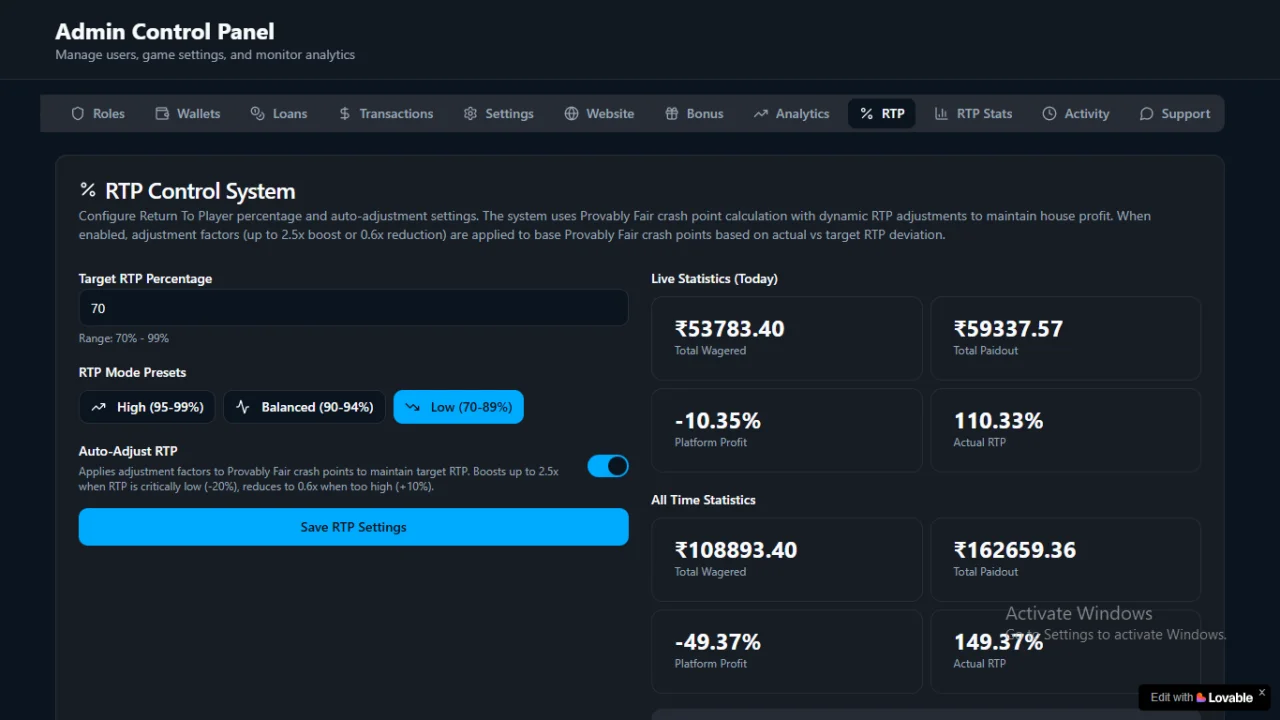
Task: Select the Analytics tab
Action: click(x=792, y=114)
